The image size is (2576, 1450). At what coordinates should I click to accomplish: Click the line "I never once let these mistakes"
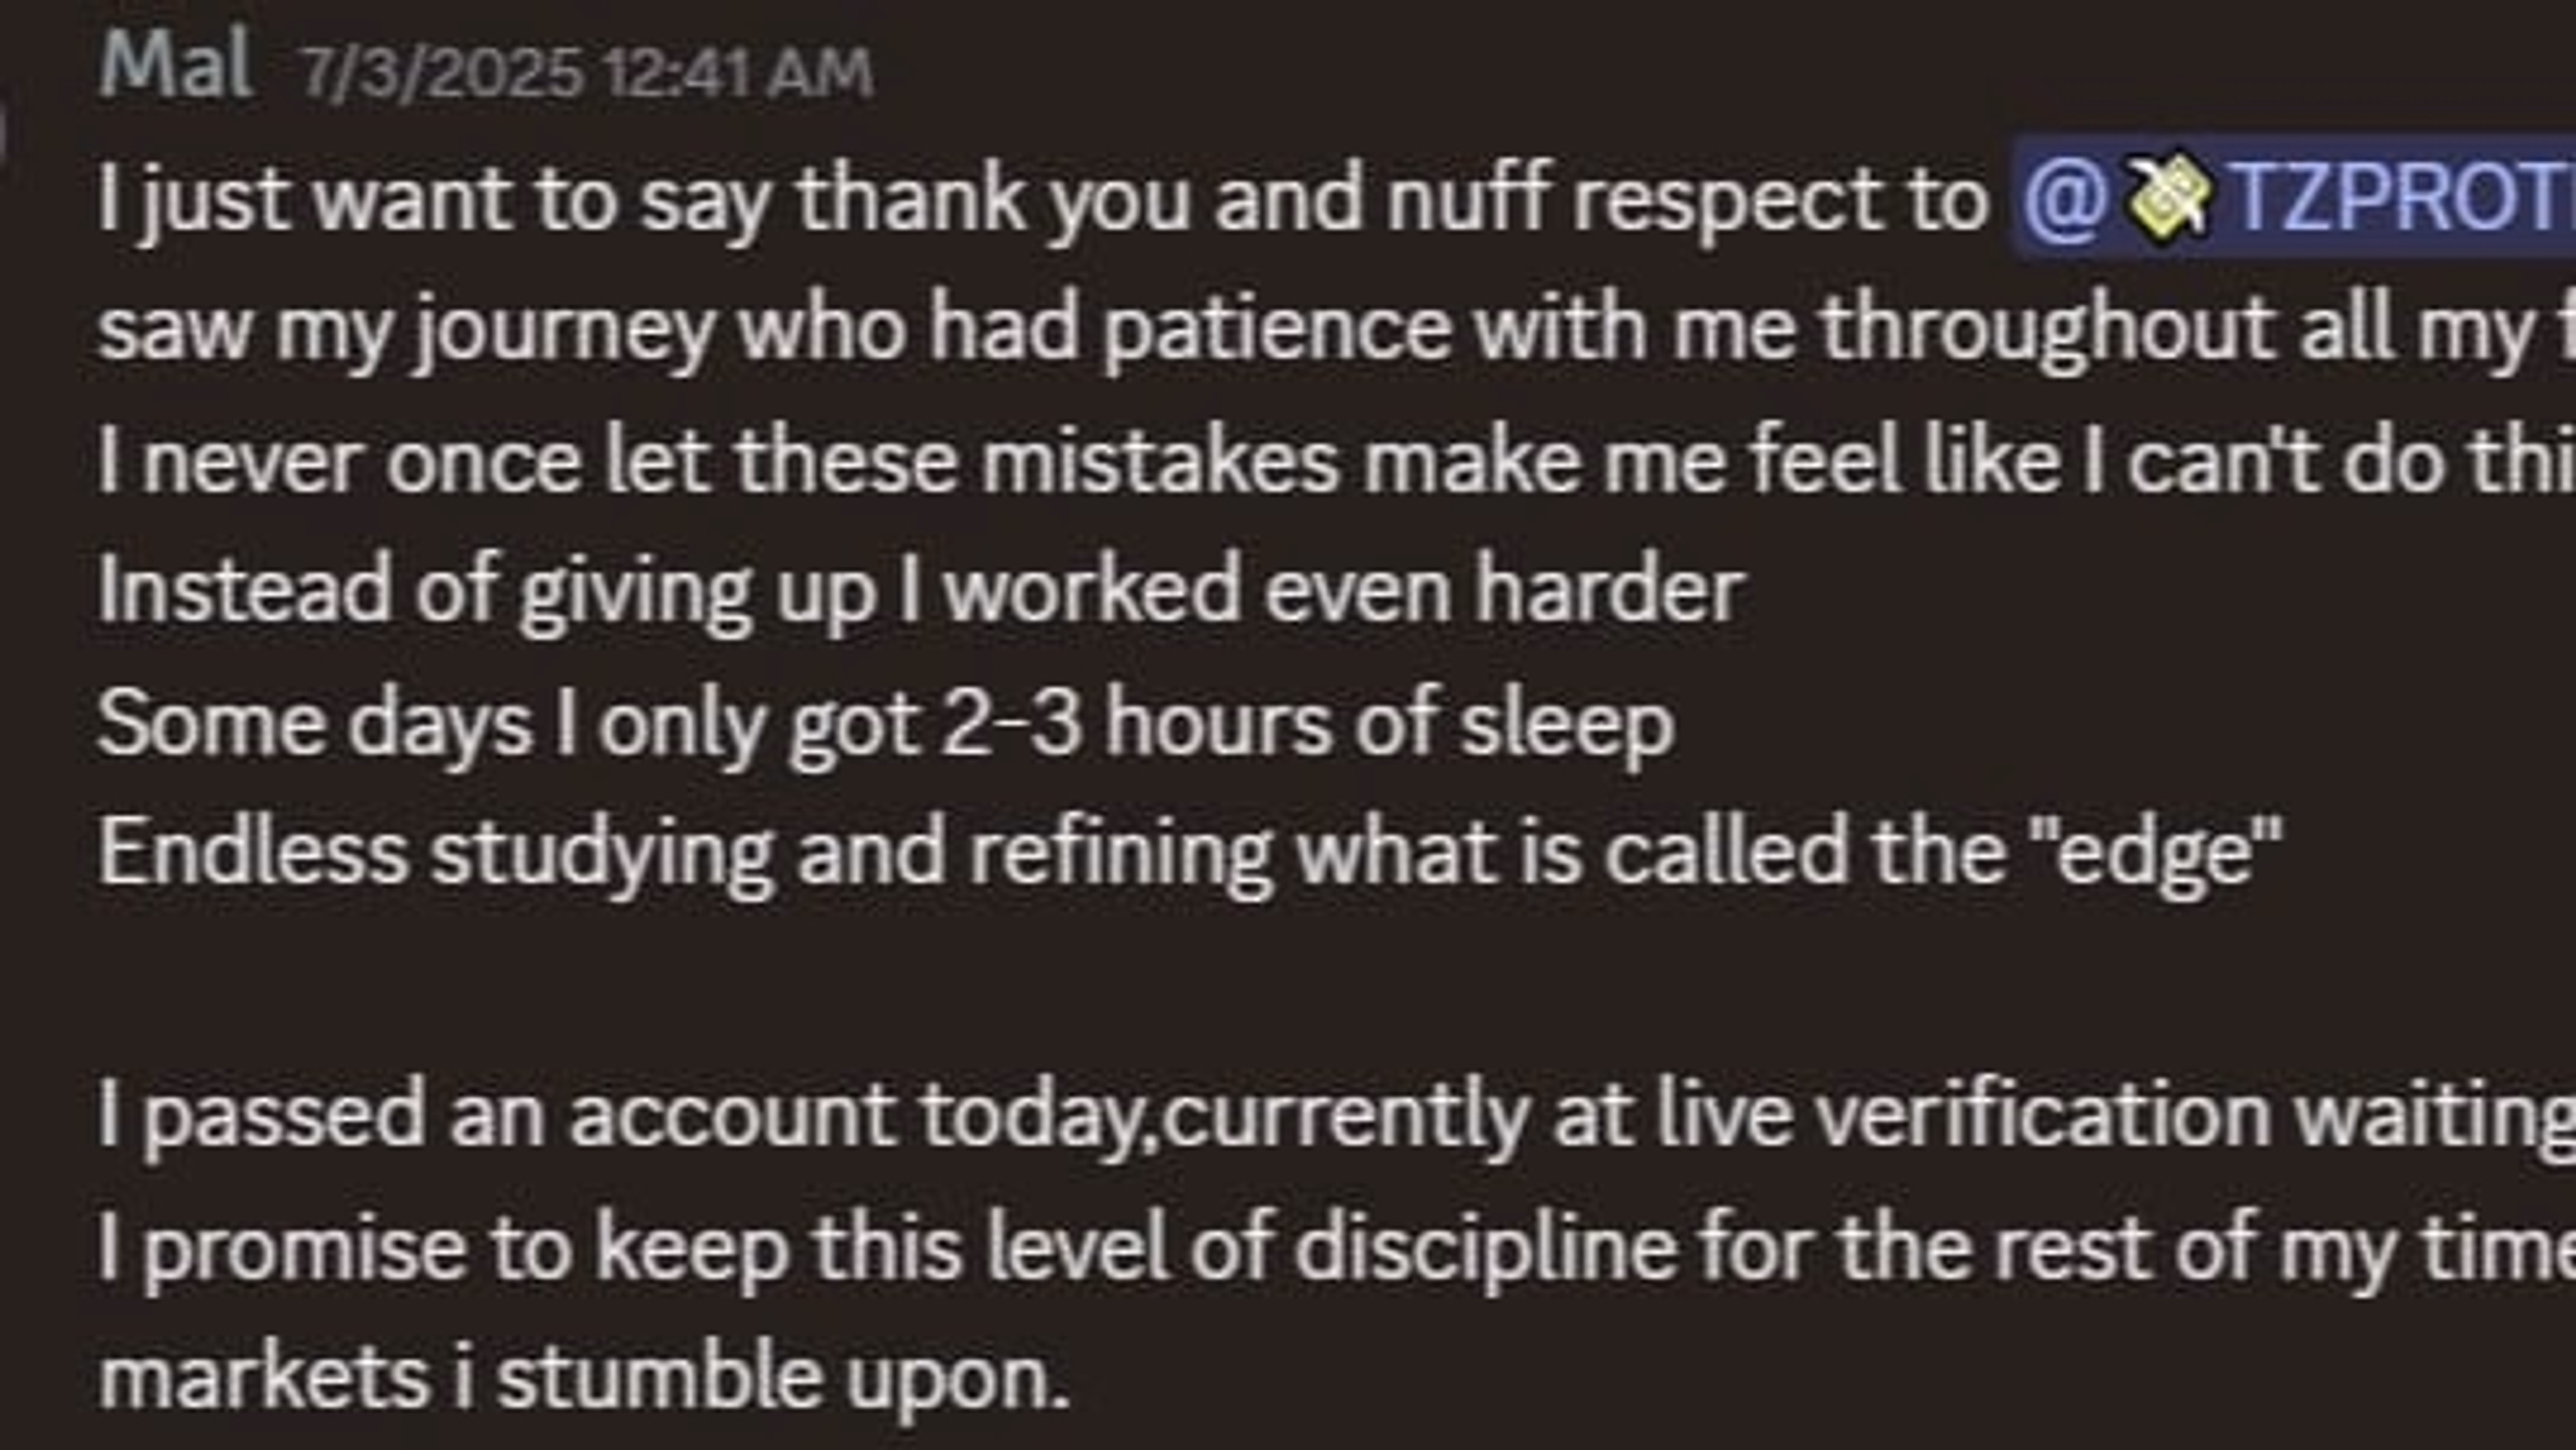pos(1336,462)
